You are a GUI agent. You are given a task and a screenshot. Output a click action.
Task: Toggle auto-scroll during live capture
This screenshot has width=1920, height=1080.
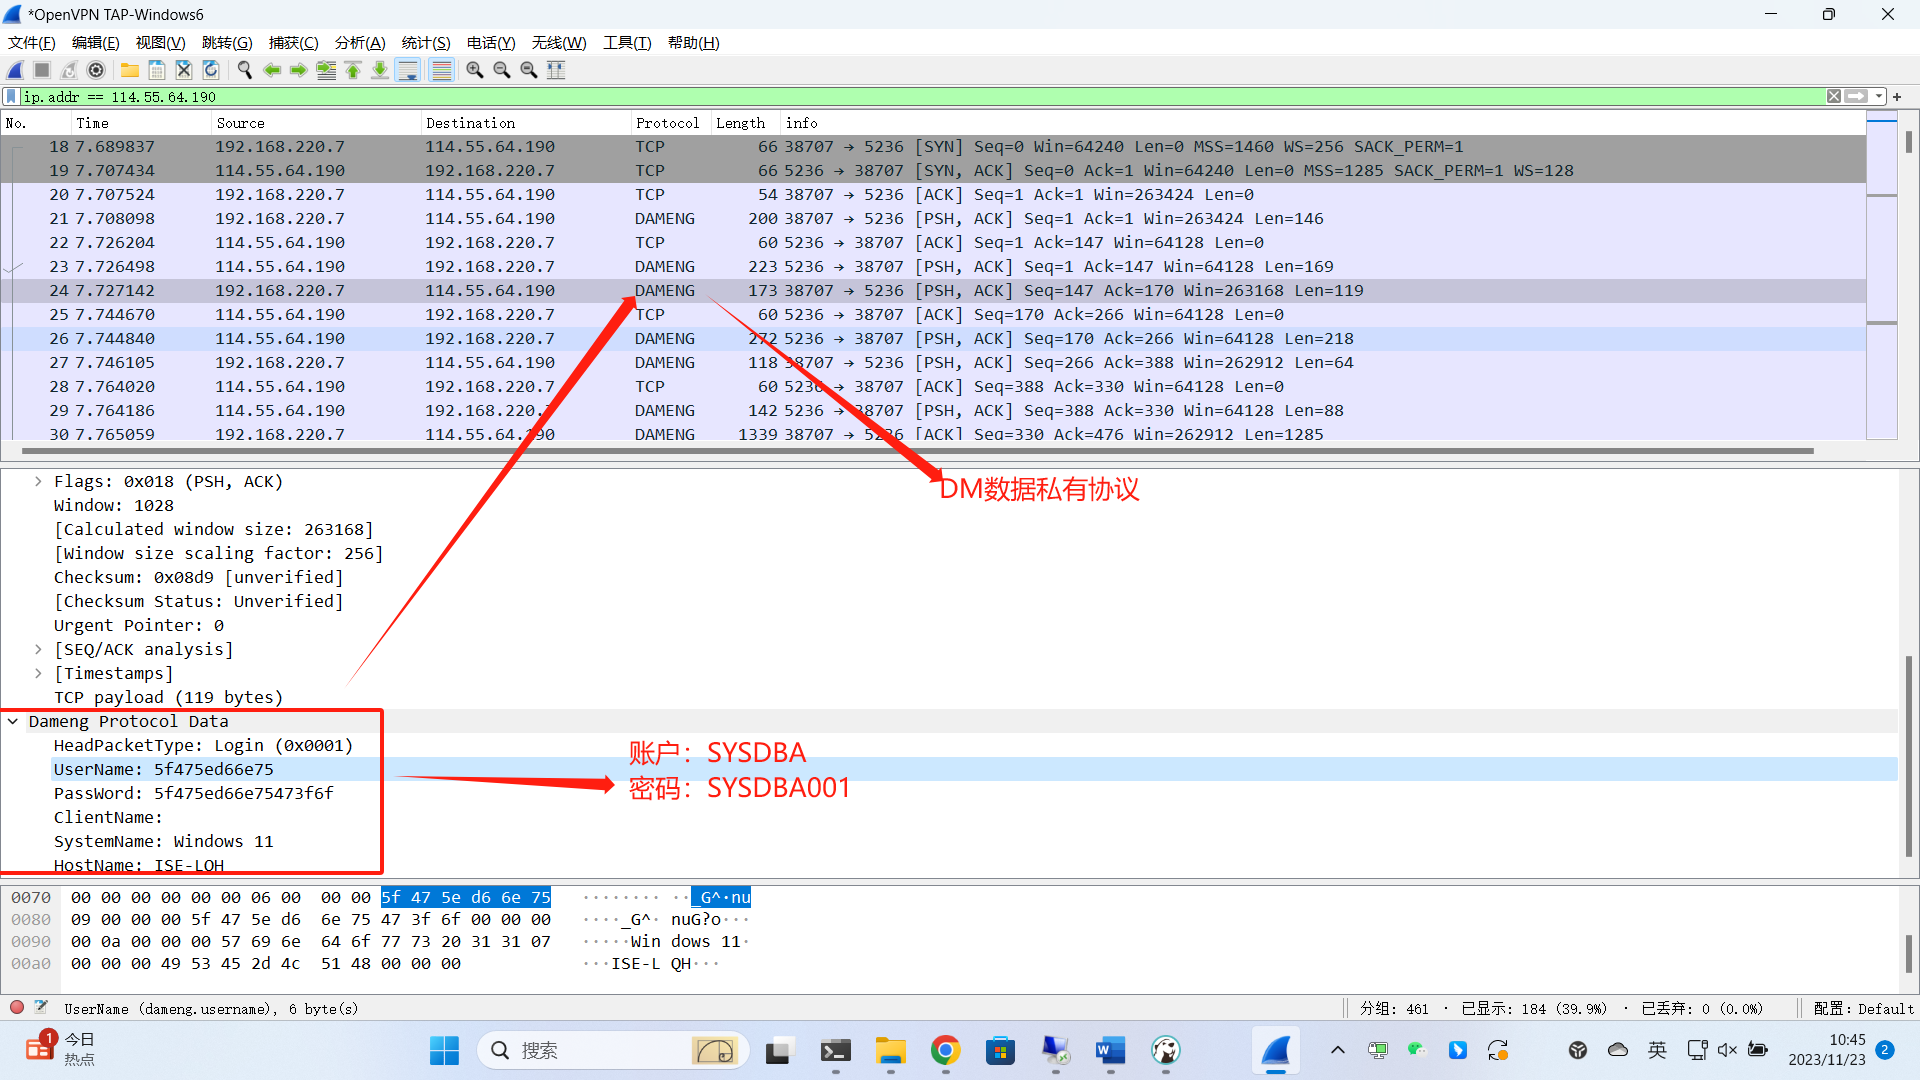[408, 70]
